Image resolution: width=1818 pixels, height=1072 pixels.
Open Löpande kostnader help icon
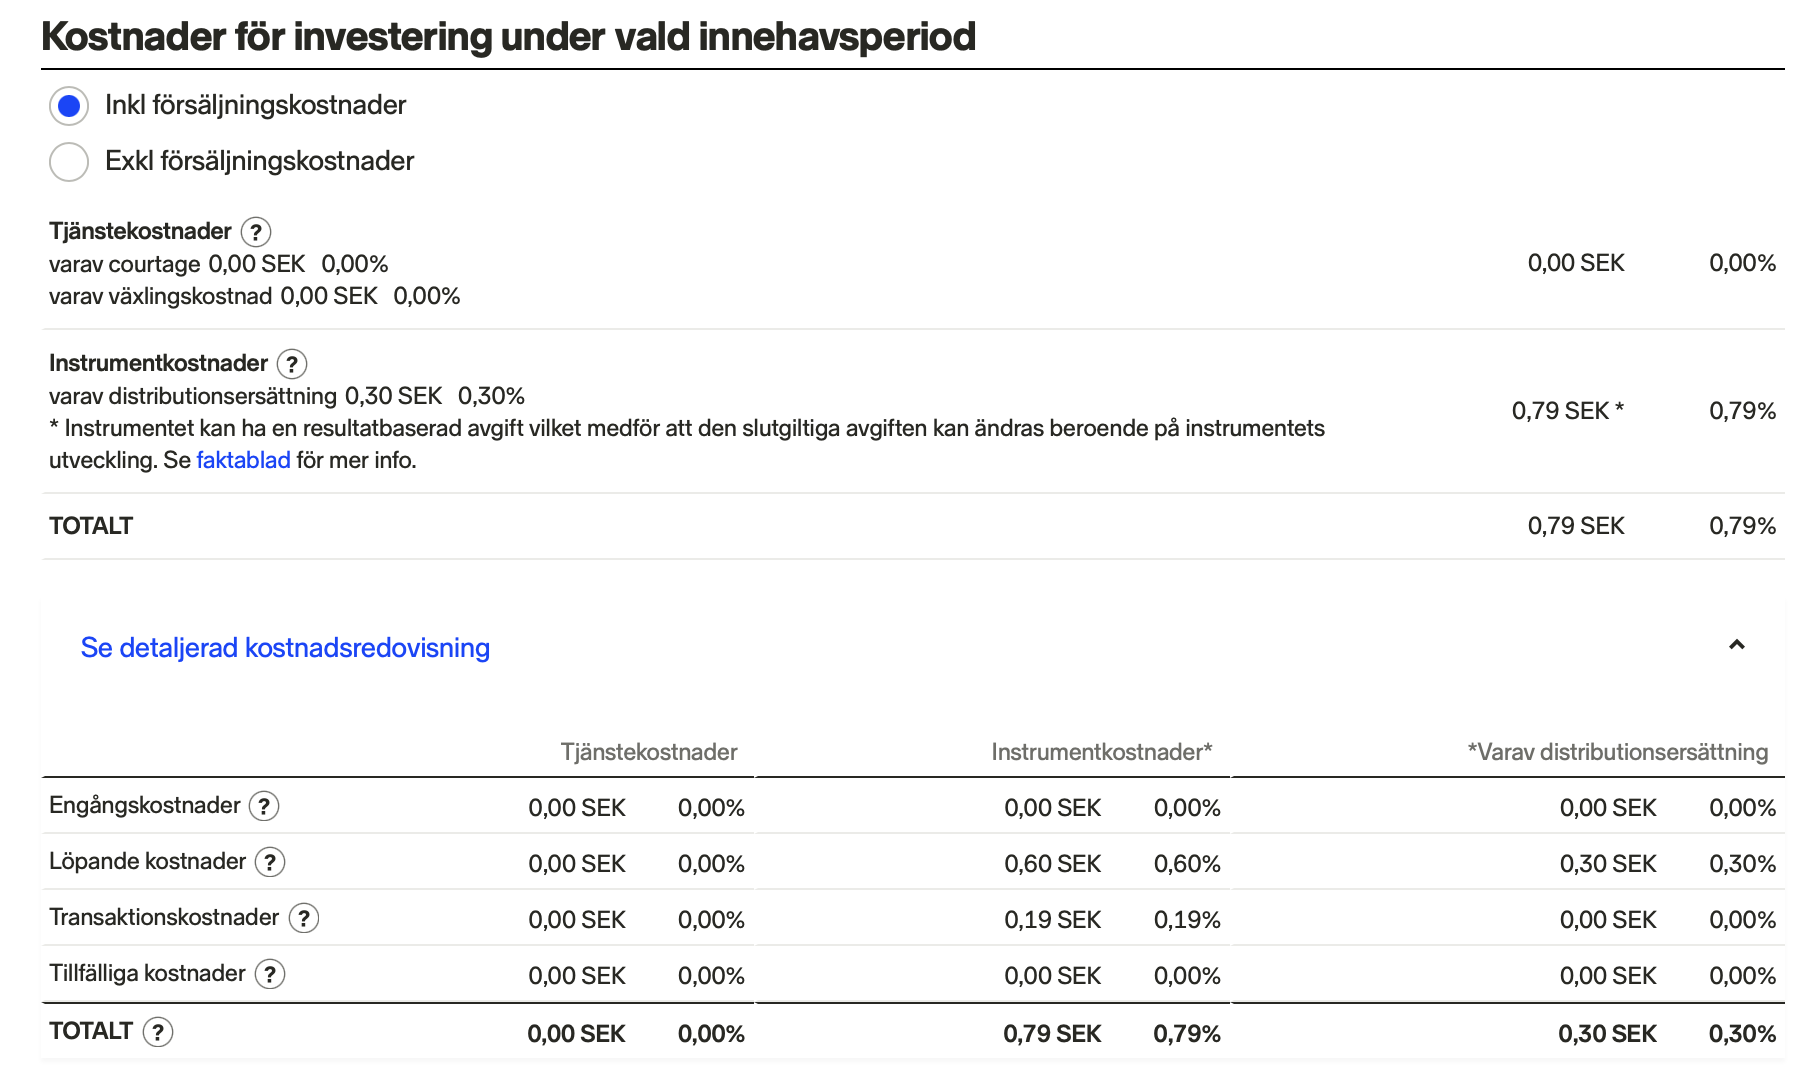click(270, 862)
